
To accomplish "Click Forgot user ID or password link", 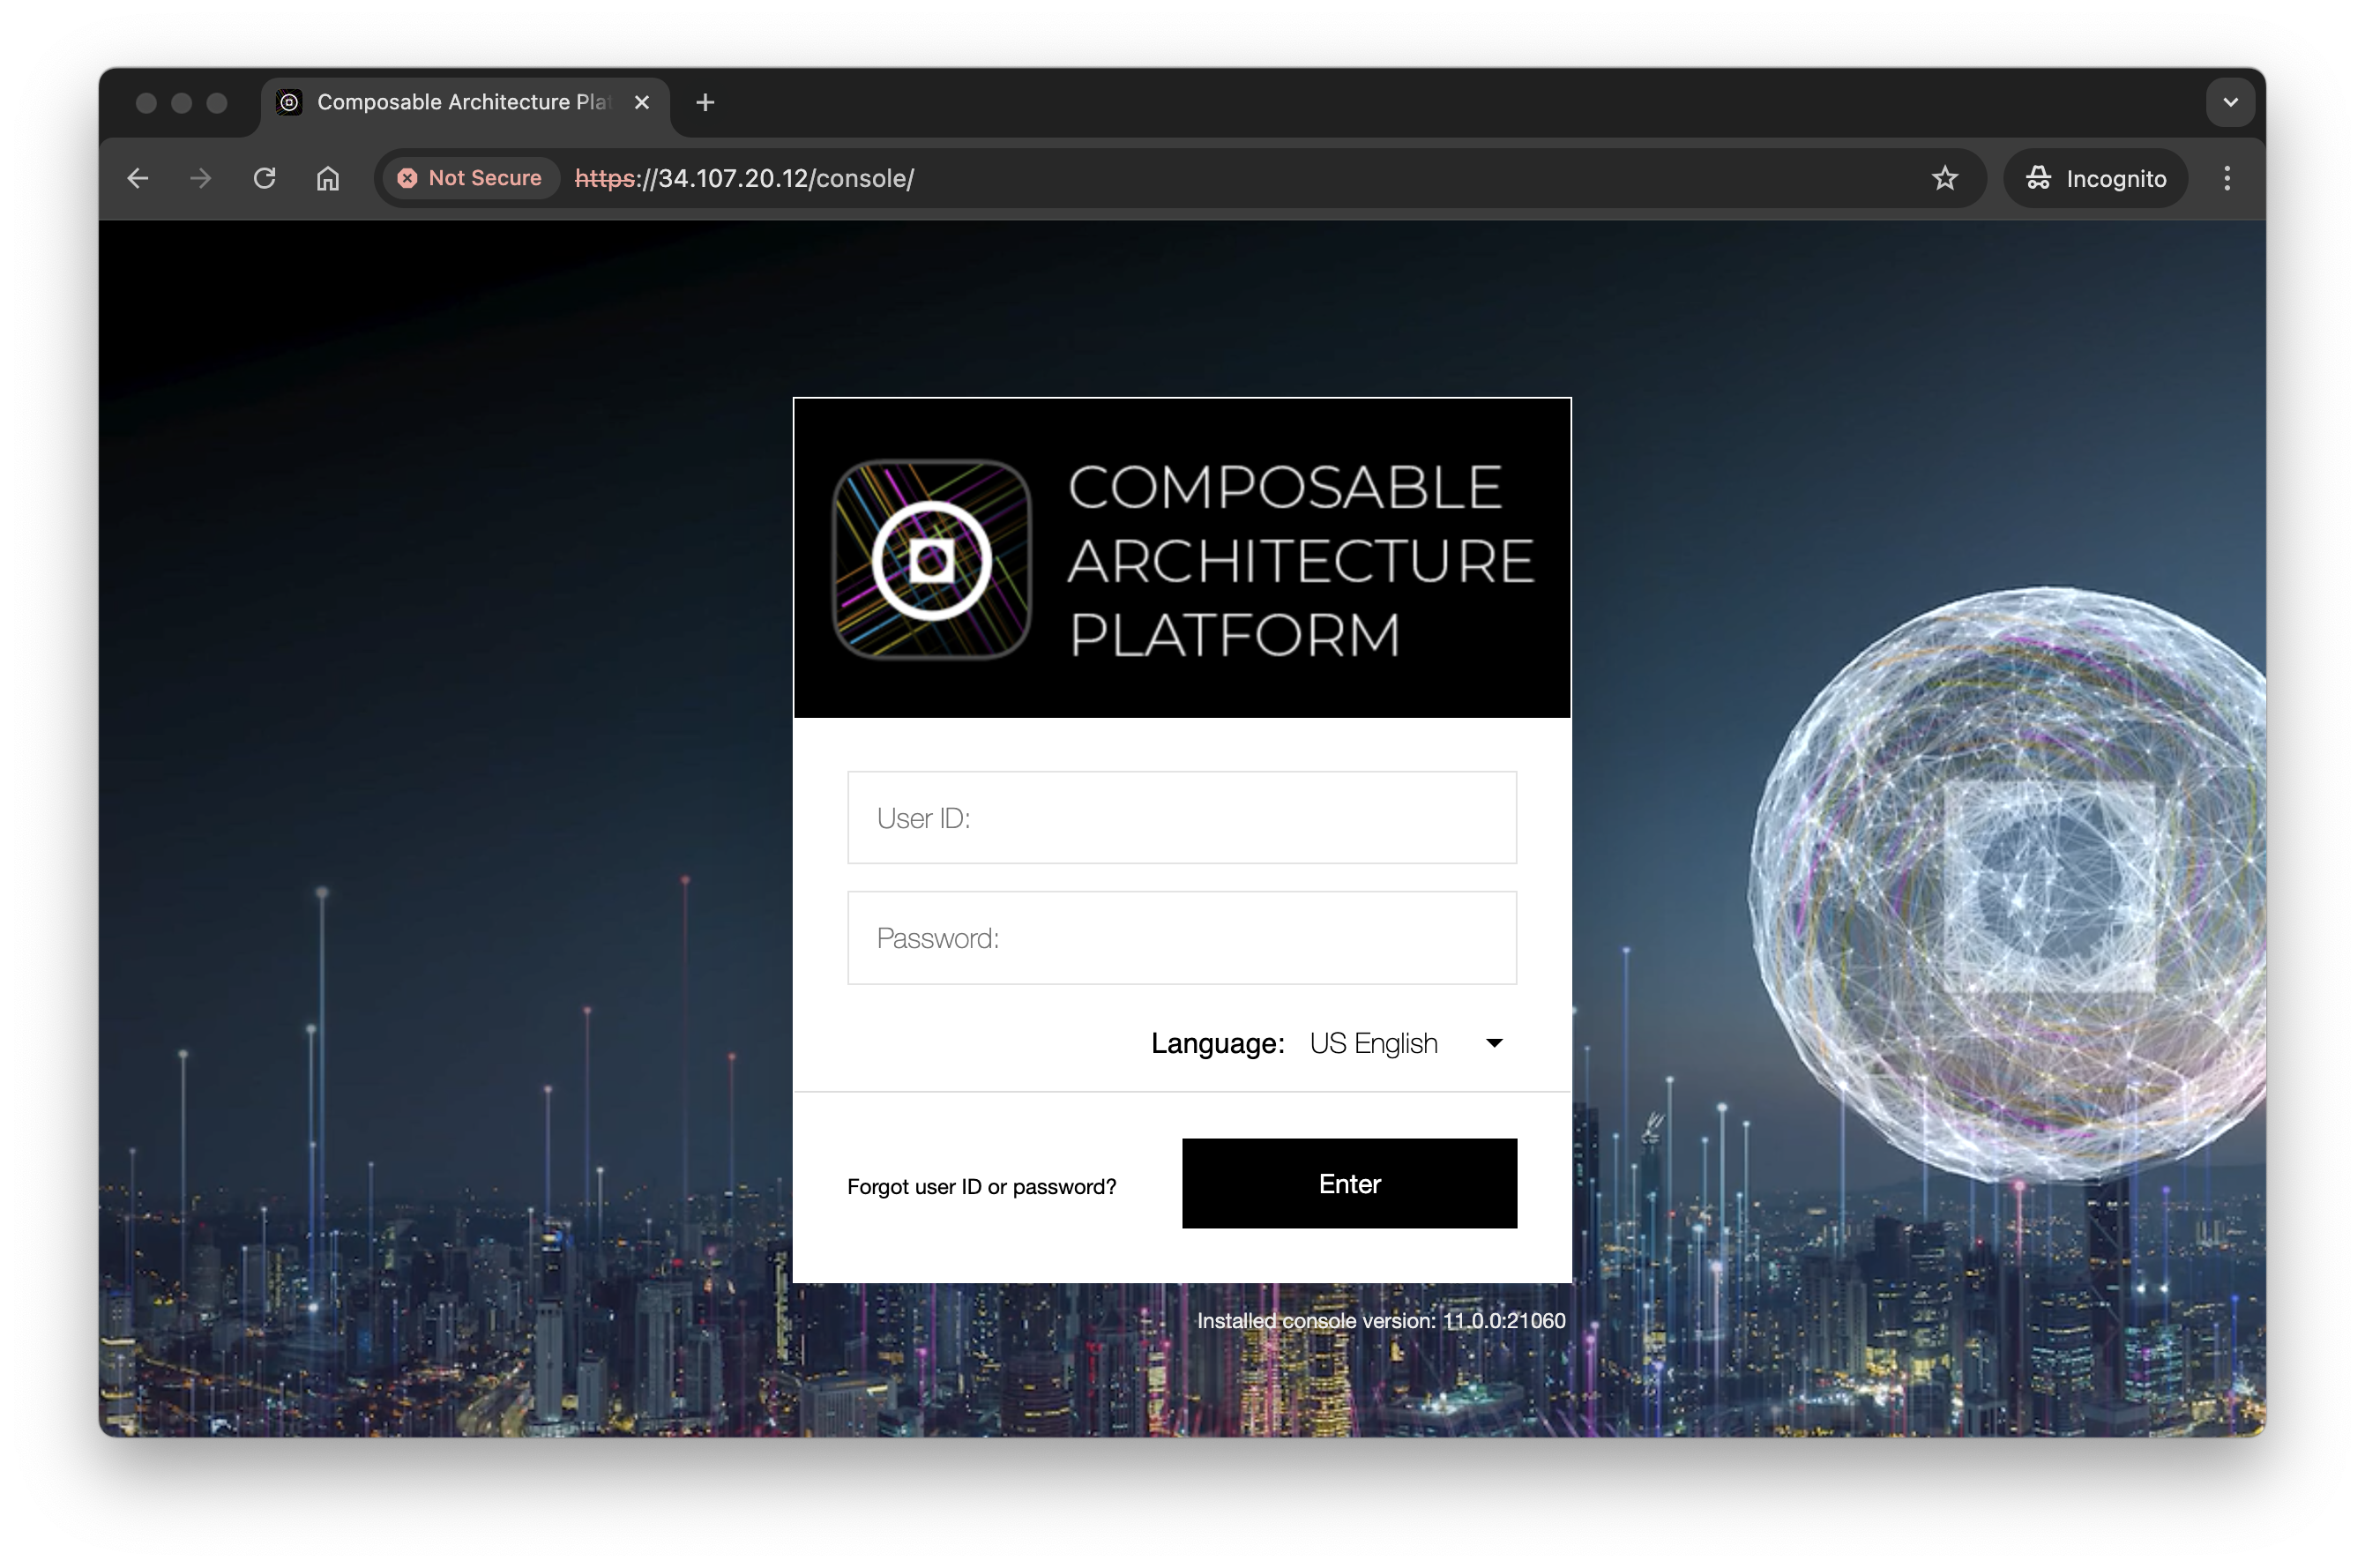I will [981, 1186].
